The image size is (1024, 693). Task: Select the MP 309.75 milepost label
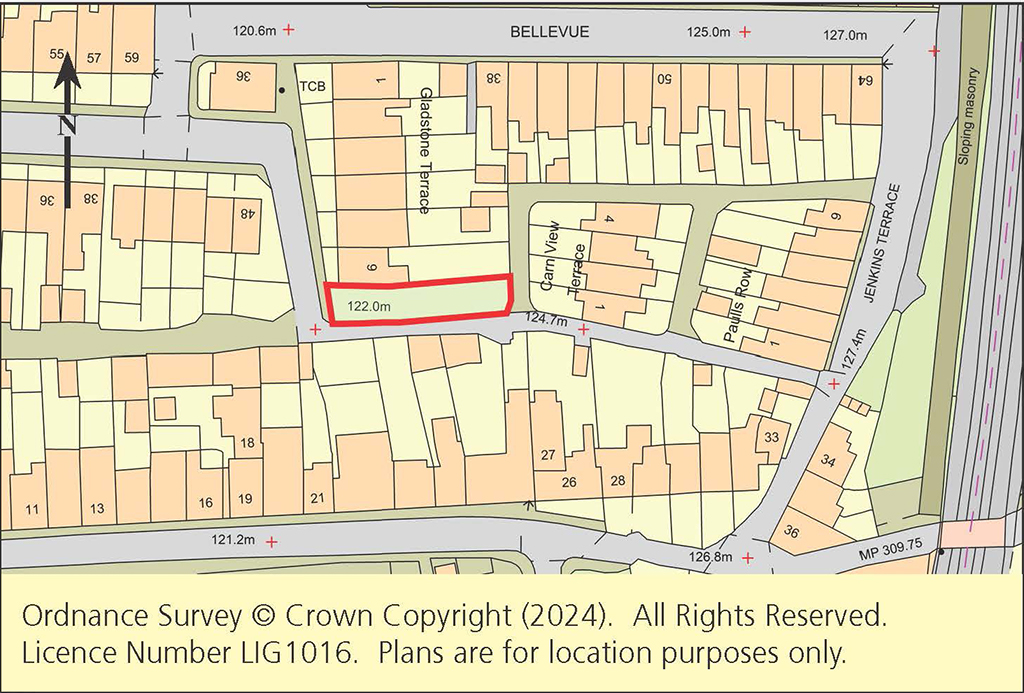(x=890, y=549)
